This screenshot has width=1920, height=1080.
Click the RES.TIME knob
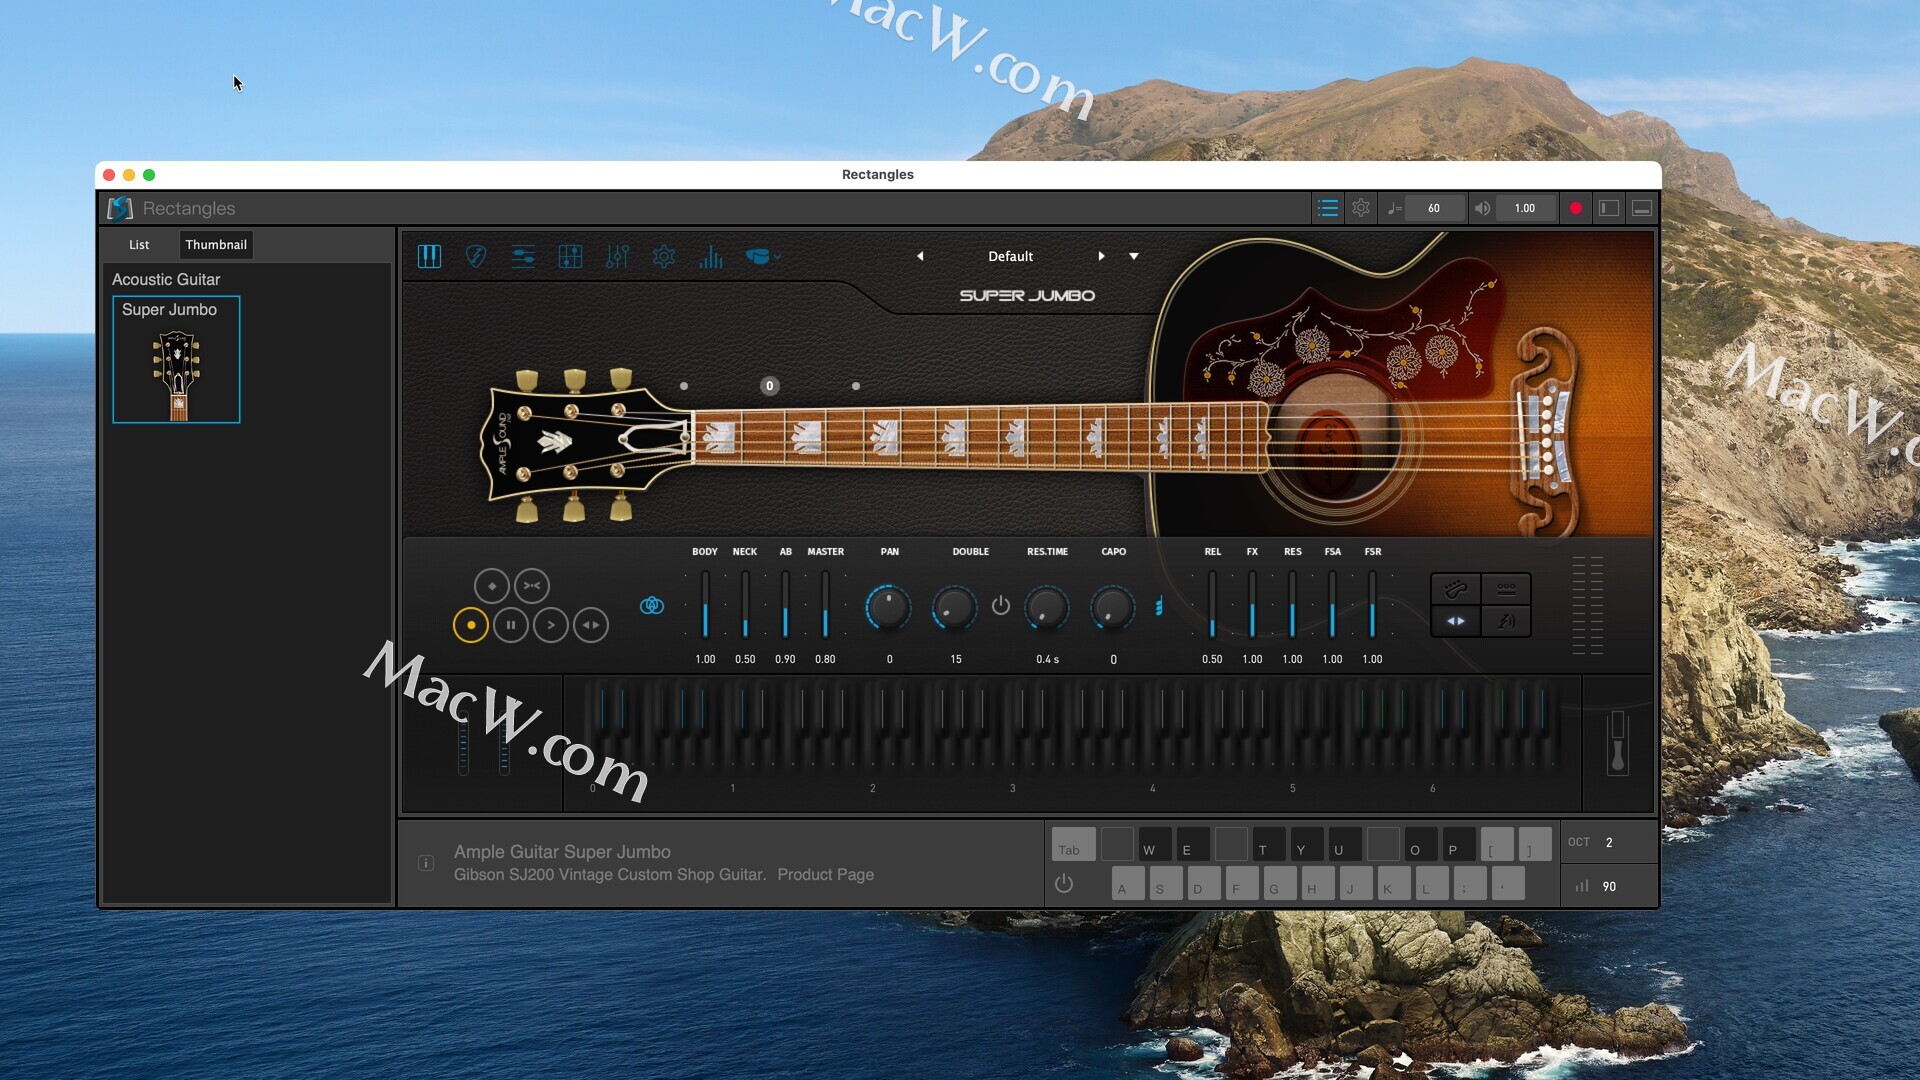tap(1047, 607)
